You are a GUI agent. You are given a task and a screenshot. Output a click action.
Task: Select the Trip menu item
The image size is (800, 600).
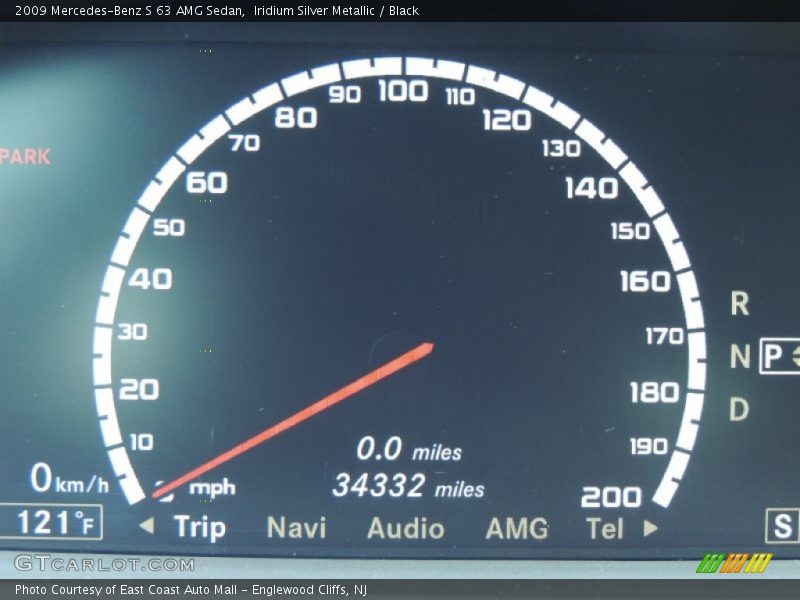coord(199,528)
